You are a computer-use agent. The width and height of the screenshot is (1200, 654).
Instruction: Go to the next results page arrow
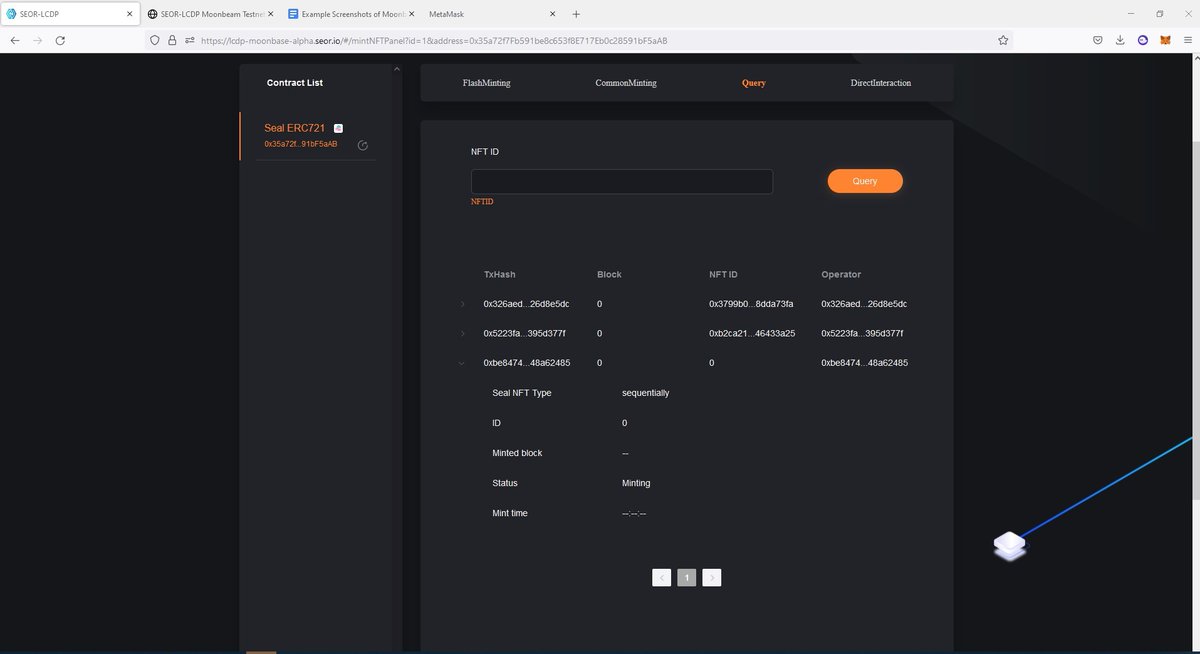coord(712,577)
